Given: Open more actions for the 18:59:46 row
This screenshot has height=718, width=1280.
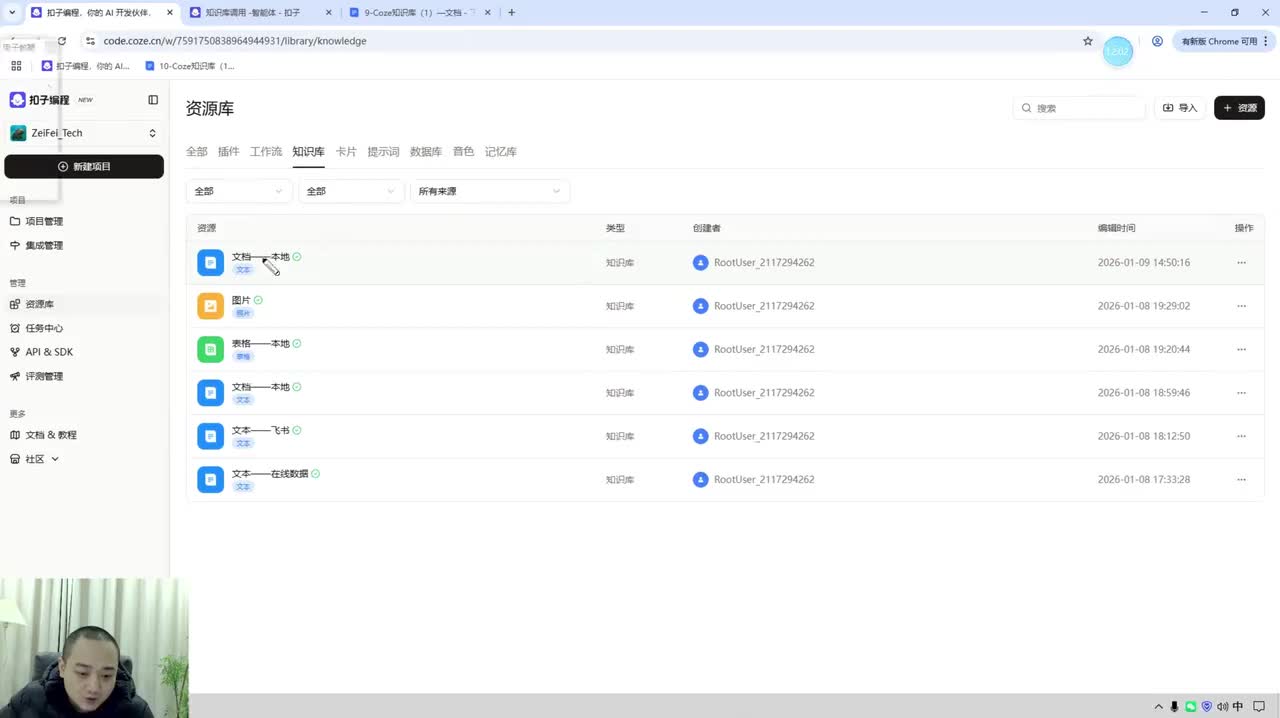Looking at the screenshot, I should pos(1242,393).
